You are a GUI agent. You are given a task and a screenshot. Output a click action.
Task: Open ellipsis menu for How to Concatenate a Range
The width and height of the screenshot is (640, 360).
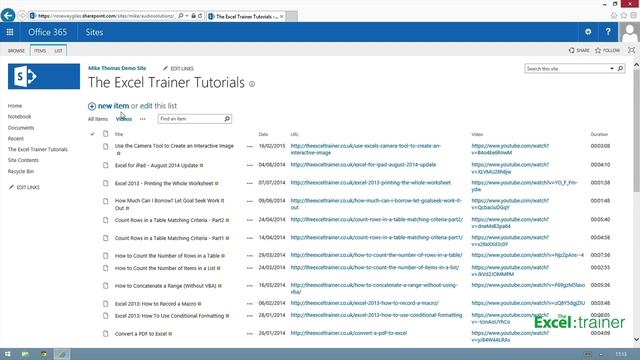[x=249, y=286]
